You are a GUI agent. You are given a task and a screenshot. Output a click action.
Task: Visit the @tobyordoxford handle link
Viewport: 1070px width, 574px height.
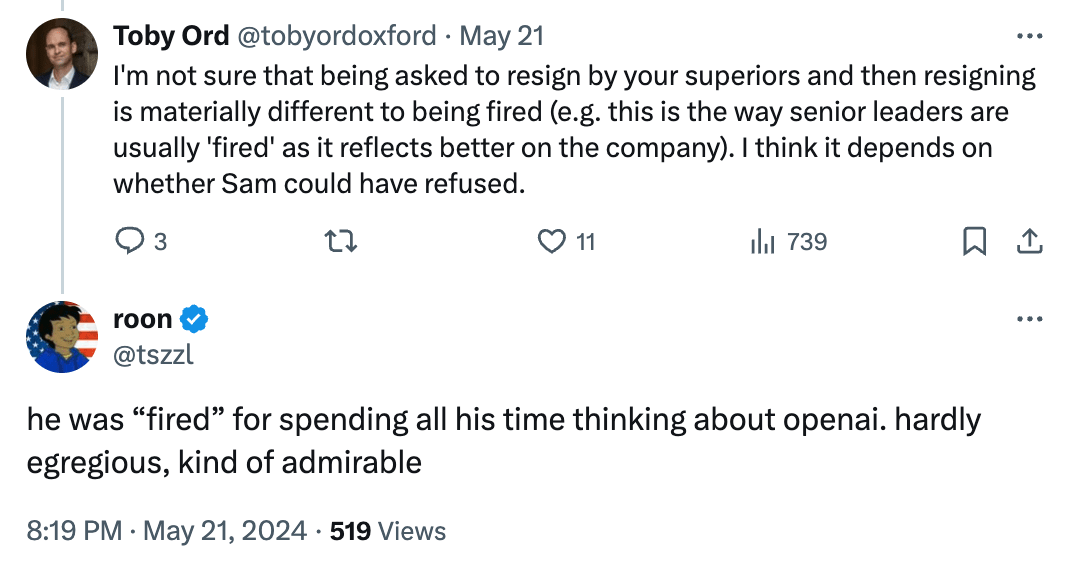point(336,36)
